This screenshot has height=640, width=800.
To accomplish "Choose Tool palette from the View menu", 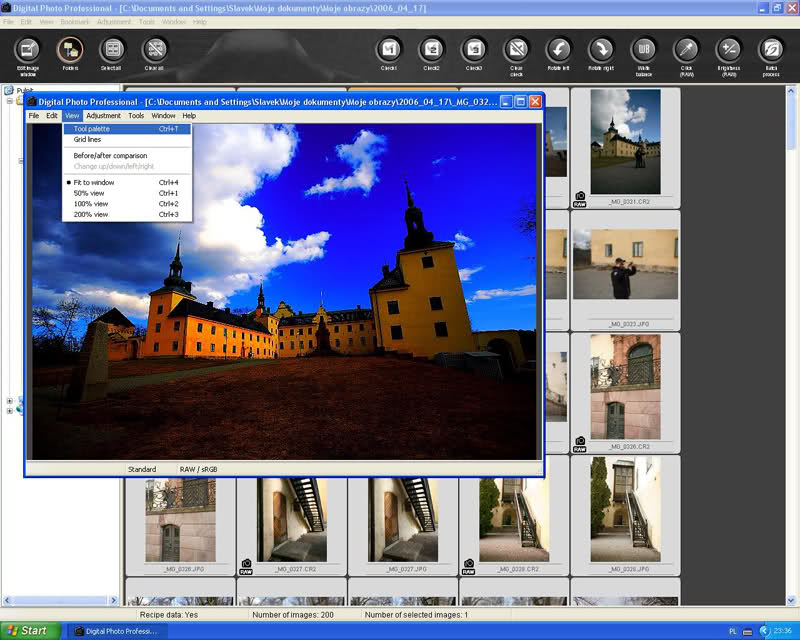I will coord(127,129).
